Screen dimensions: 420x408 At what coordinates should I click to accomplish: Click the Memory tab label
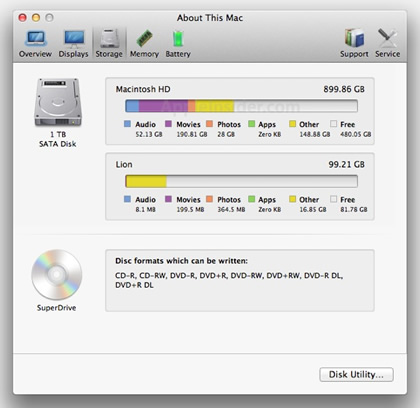tap(144, 54)
